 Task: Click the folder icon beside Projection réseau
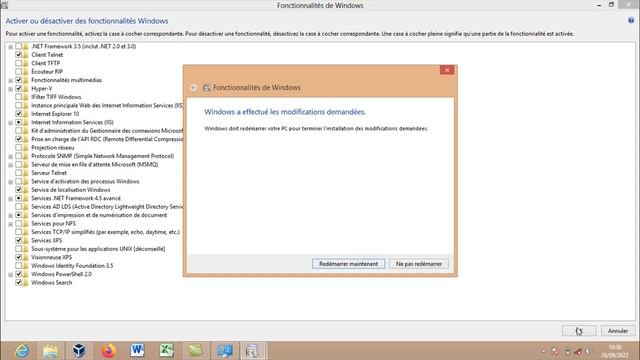click(x=25, y=148)
